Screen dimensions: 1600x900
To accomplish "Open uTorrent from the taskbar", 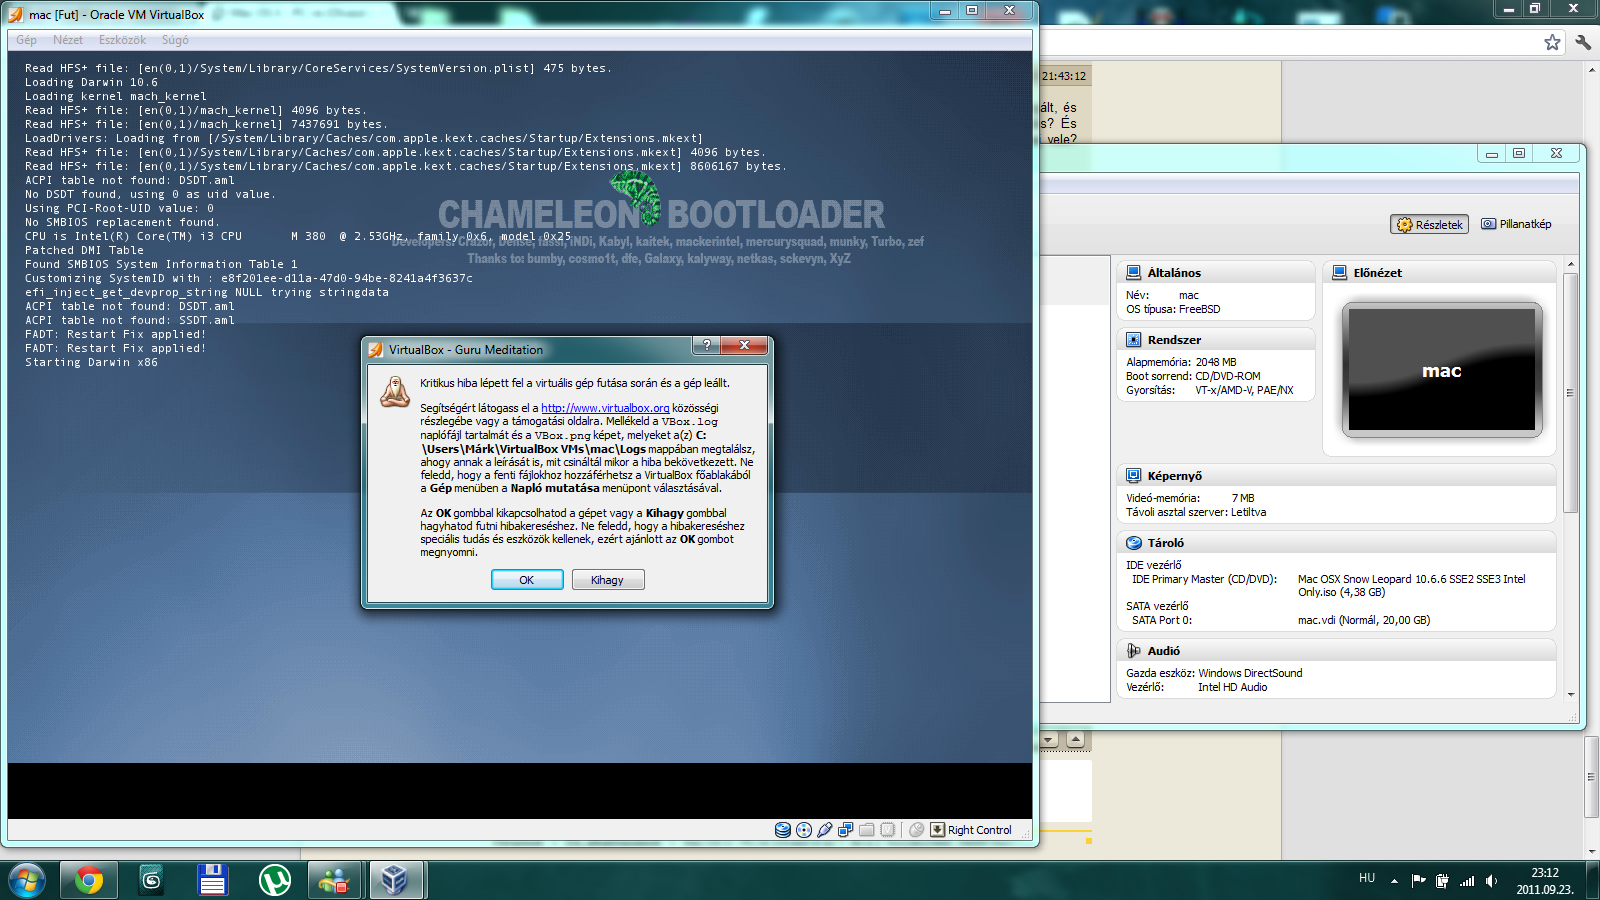I will [274, 880].
